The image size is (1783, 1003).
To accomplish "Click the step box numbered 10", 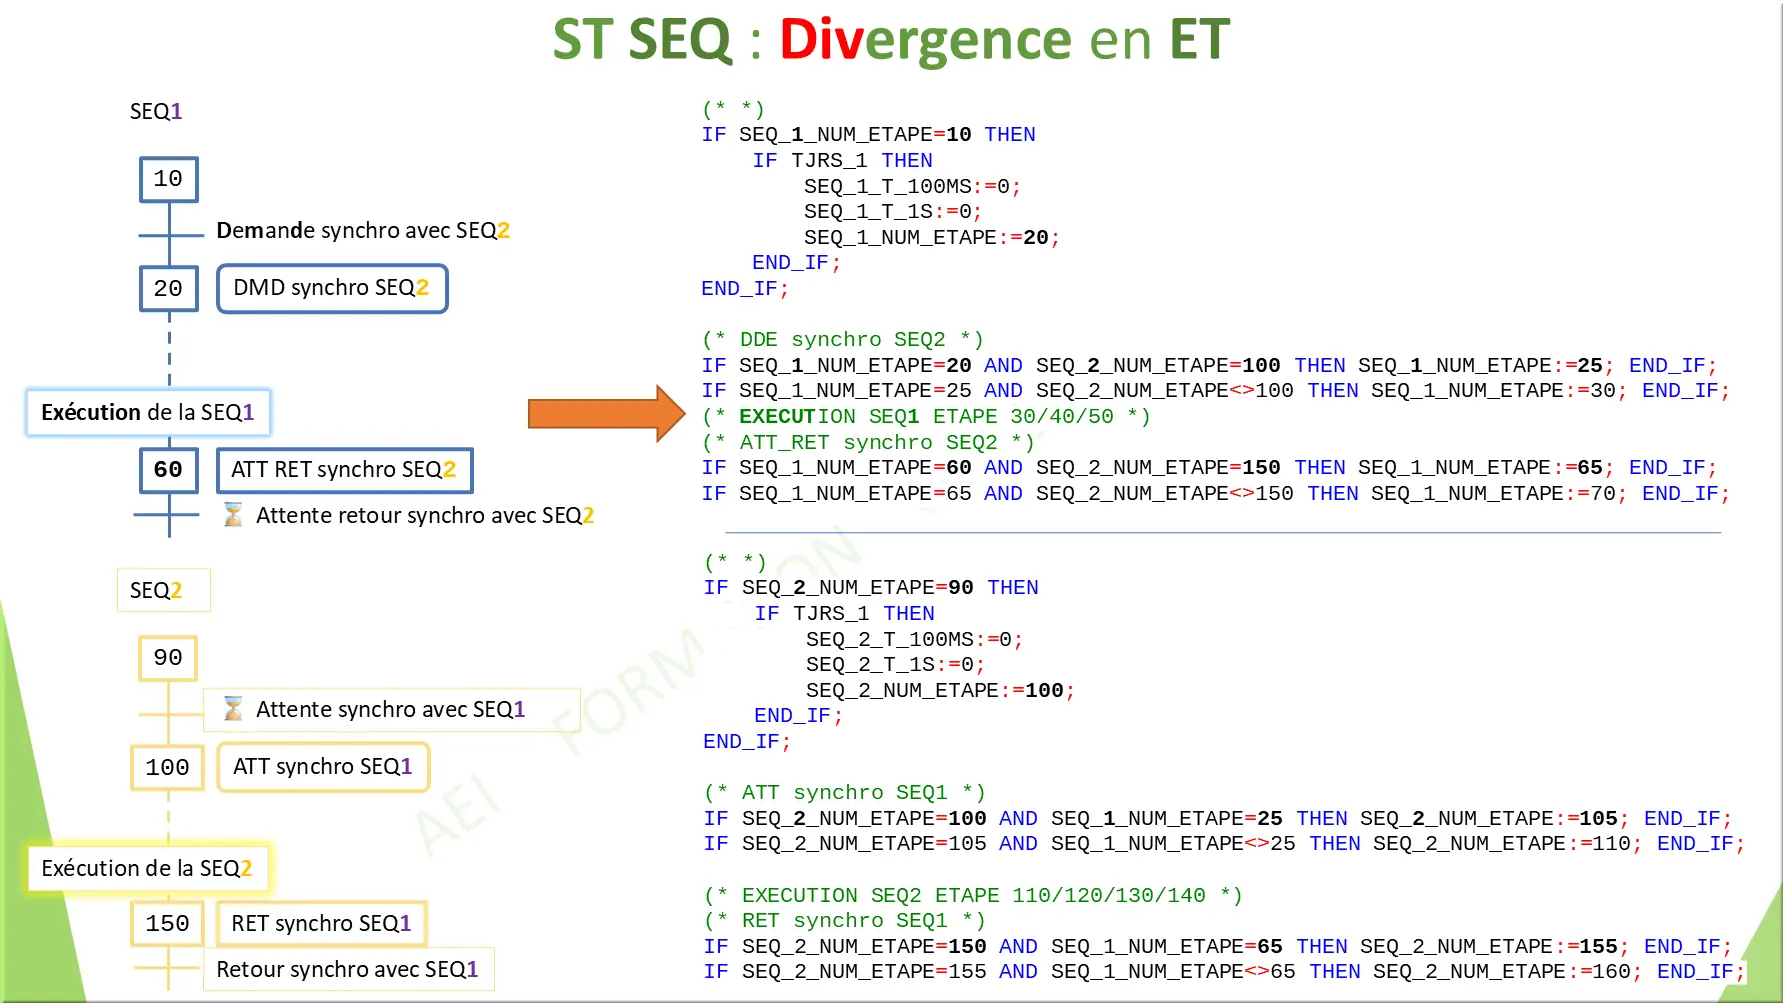I will [x=167, y=180].
